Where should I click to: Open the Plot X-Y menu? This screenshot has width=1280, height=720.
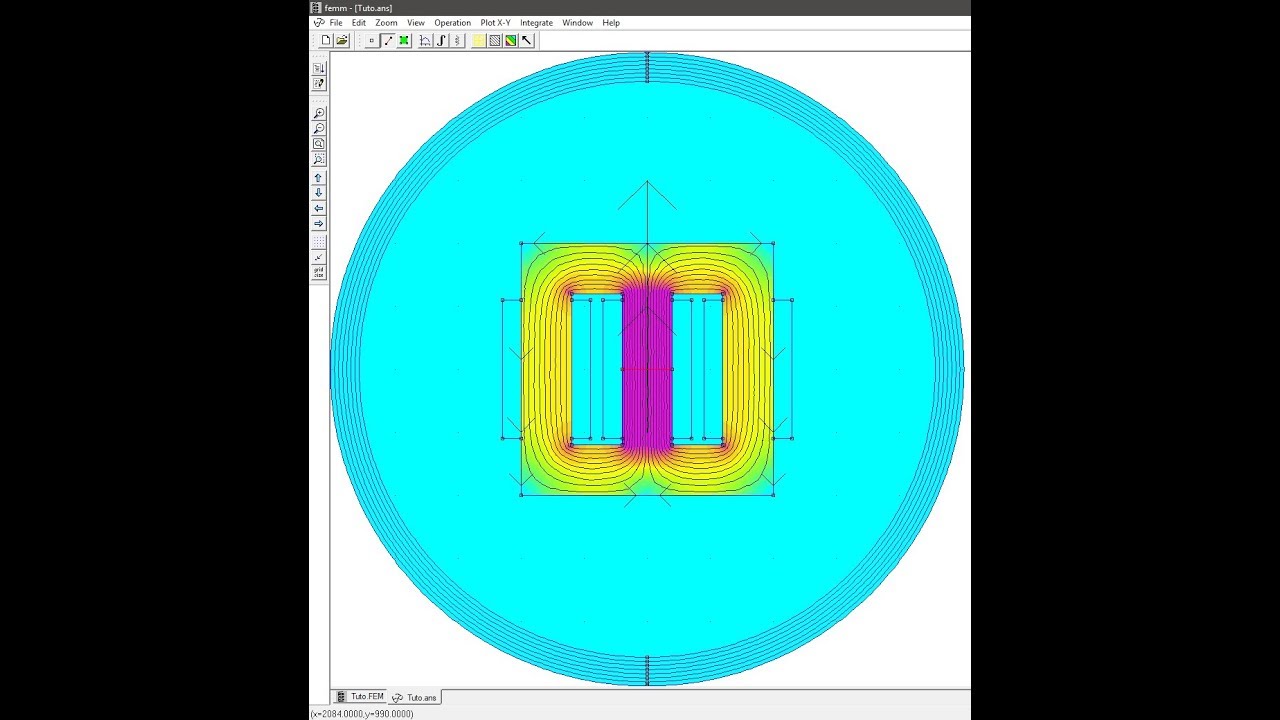[495, 23]
